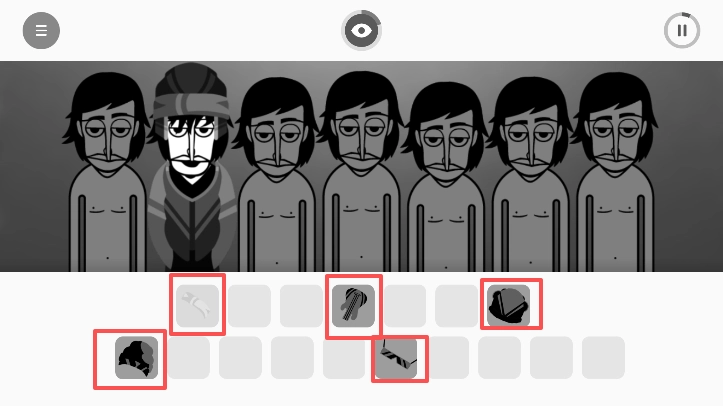Select the faded scarf sound icon
This screenshot has height=406, width=723.
pos(197,306)
